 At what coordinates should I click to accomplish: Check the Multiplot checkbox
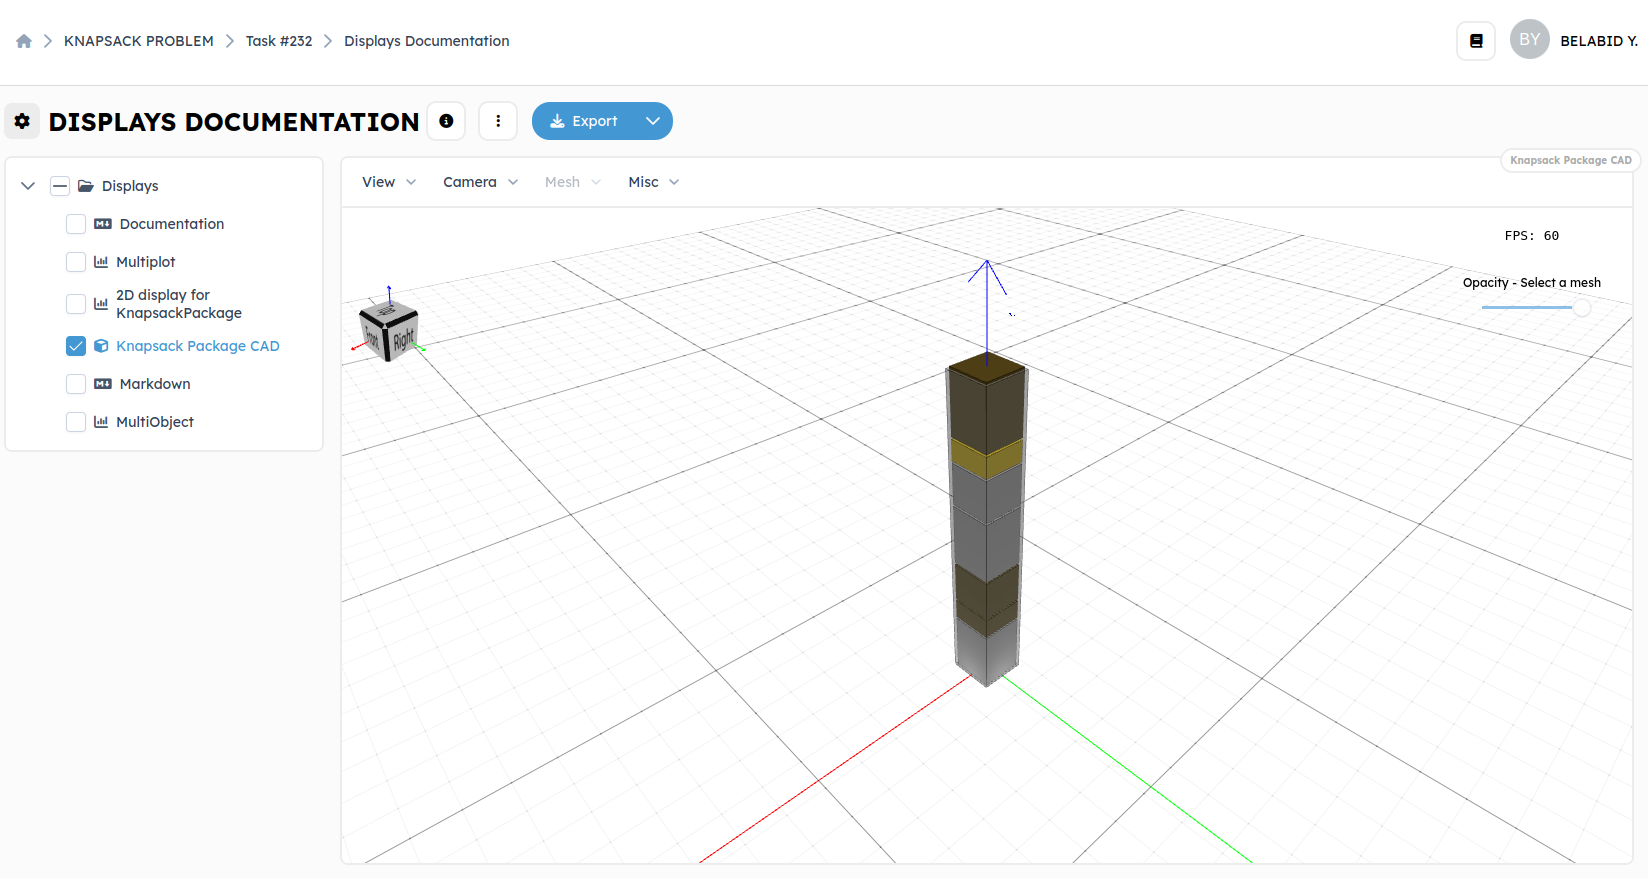(76, 262)
